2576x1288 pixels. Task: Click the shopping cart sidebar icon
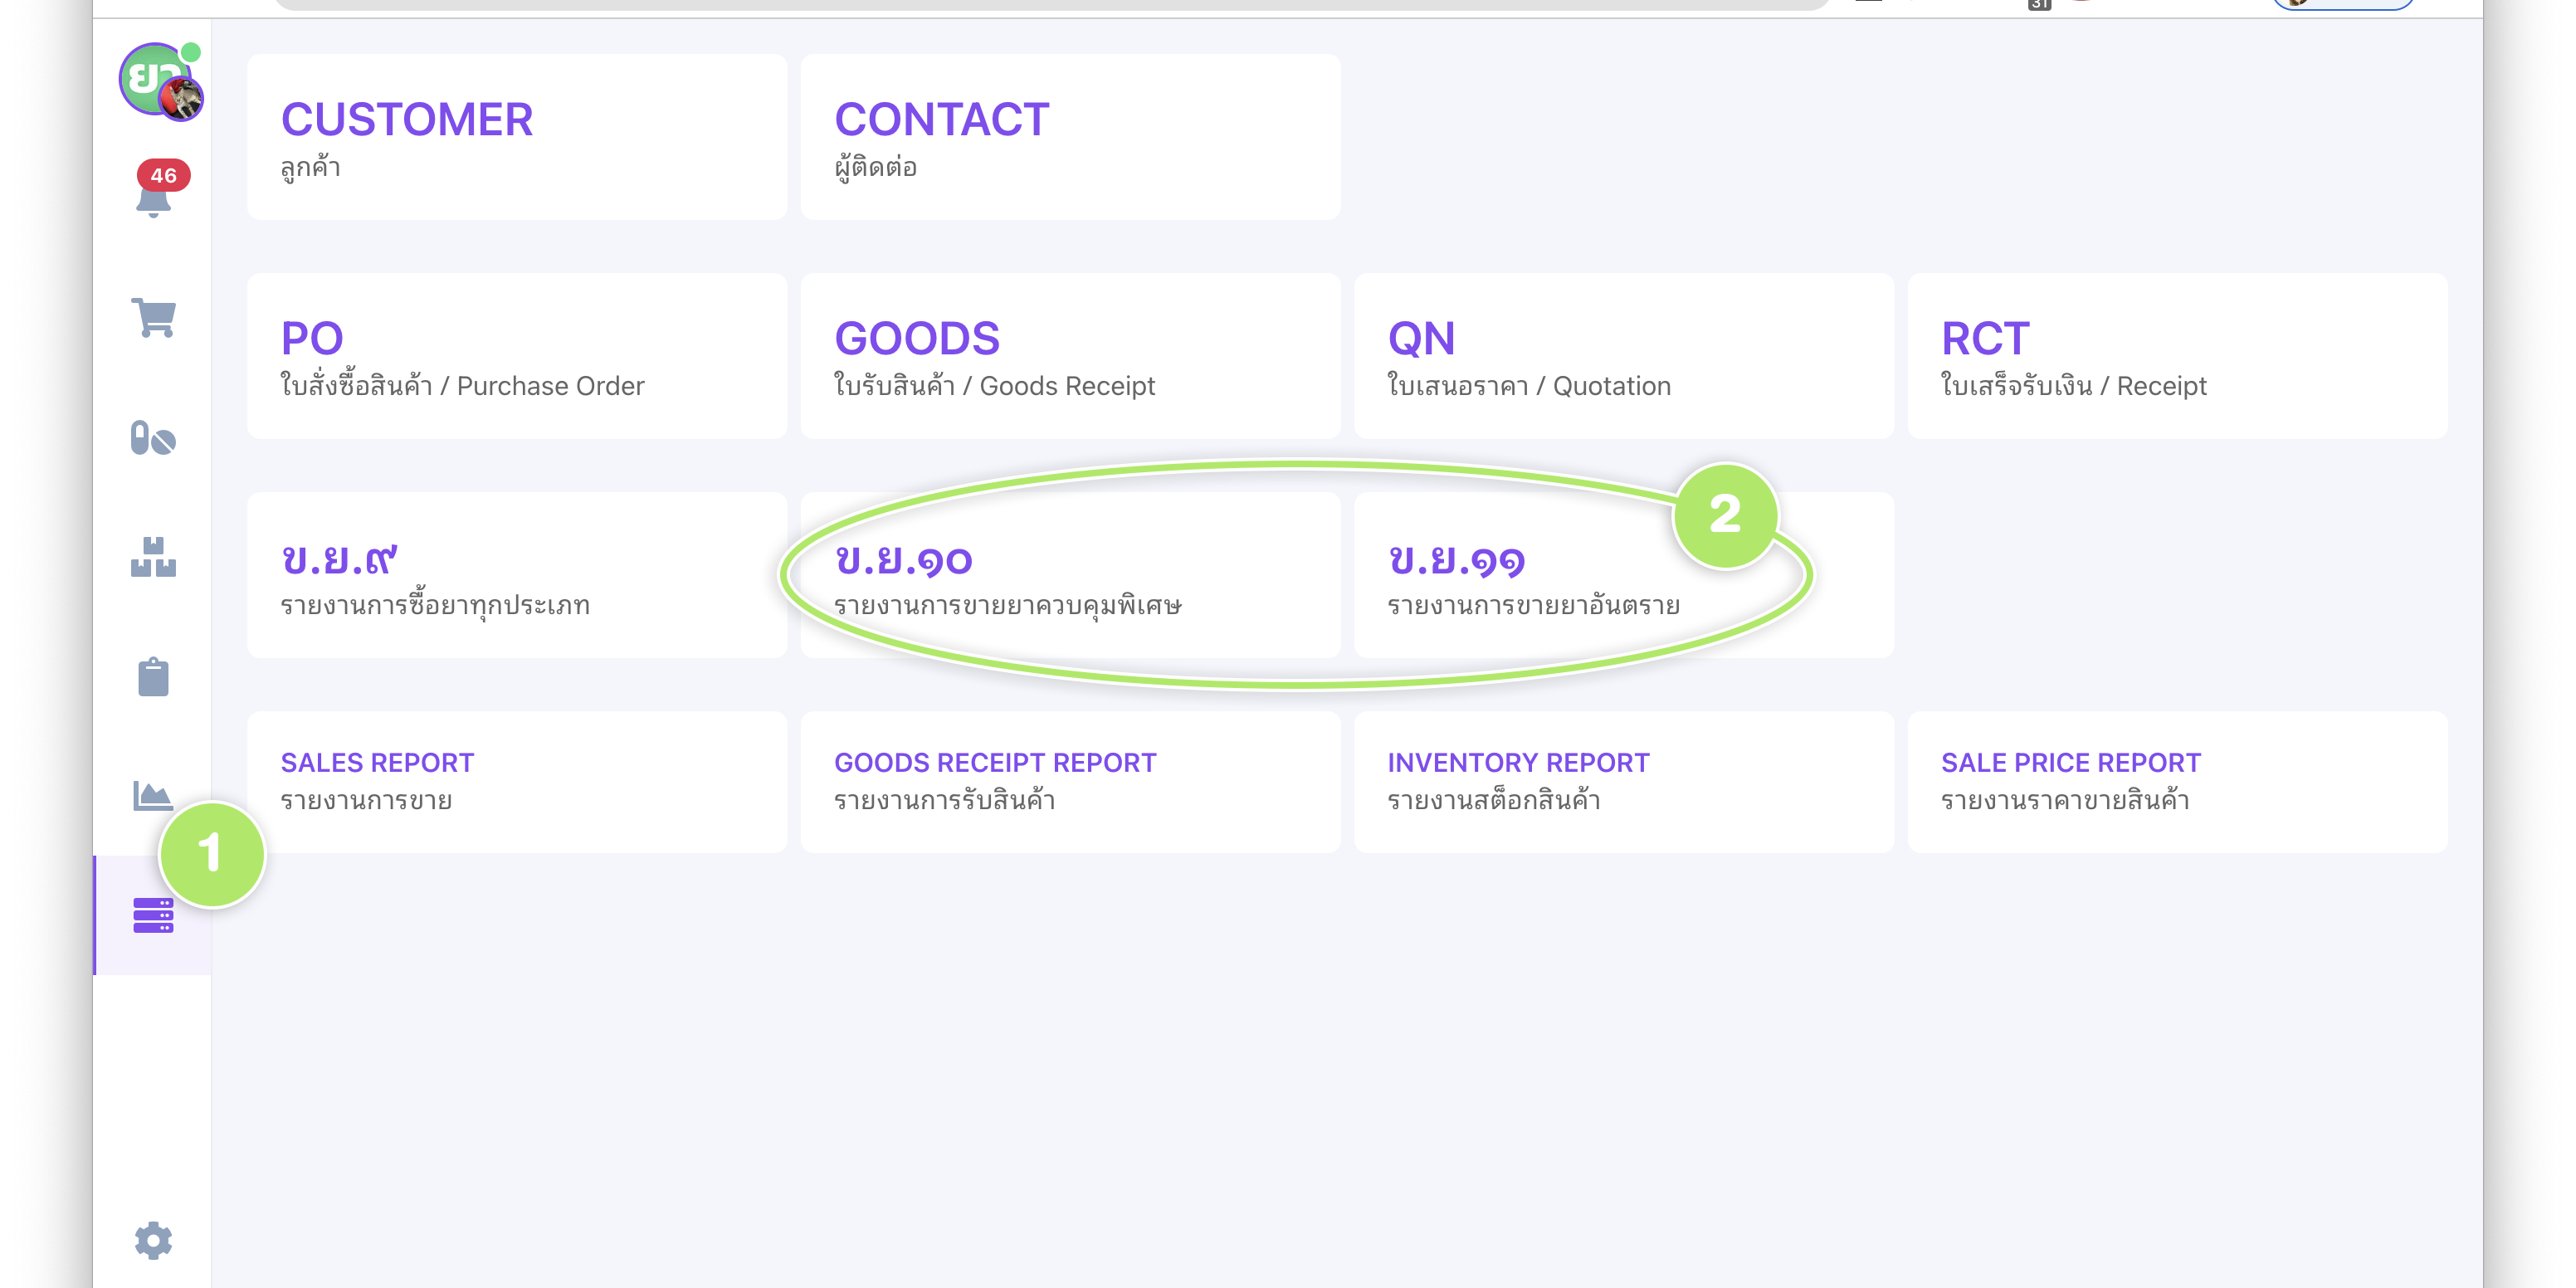click(154, 318)
